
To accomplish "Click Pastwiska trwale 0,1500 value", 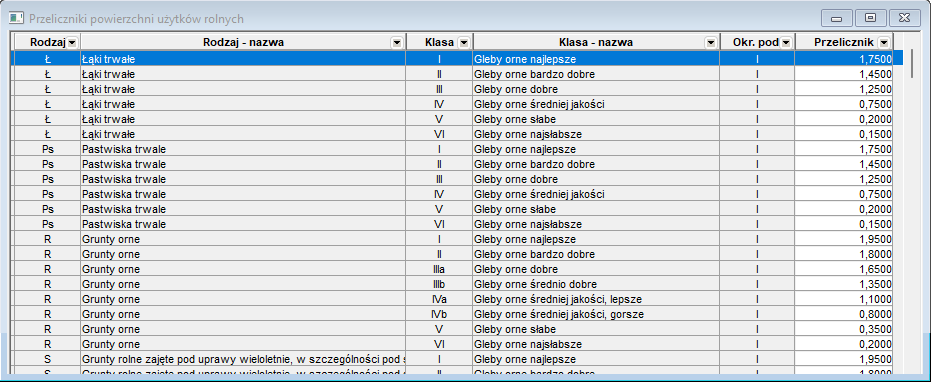I will (x=843, y=224).
